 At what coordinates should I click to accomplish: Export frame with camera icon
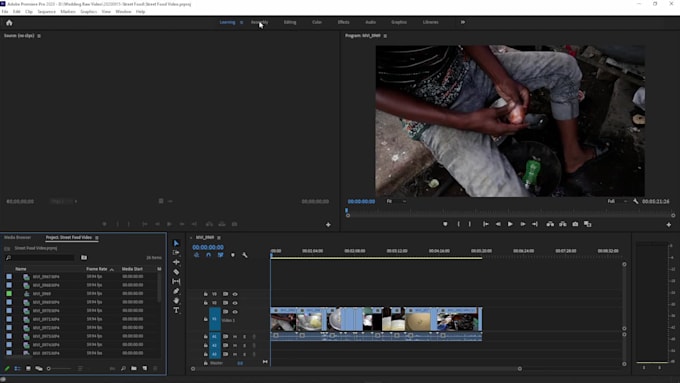click(575, 224)
